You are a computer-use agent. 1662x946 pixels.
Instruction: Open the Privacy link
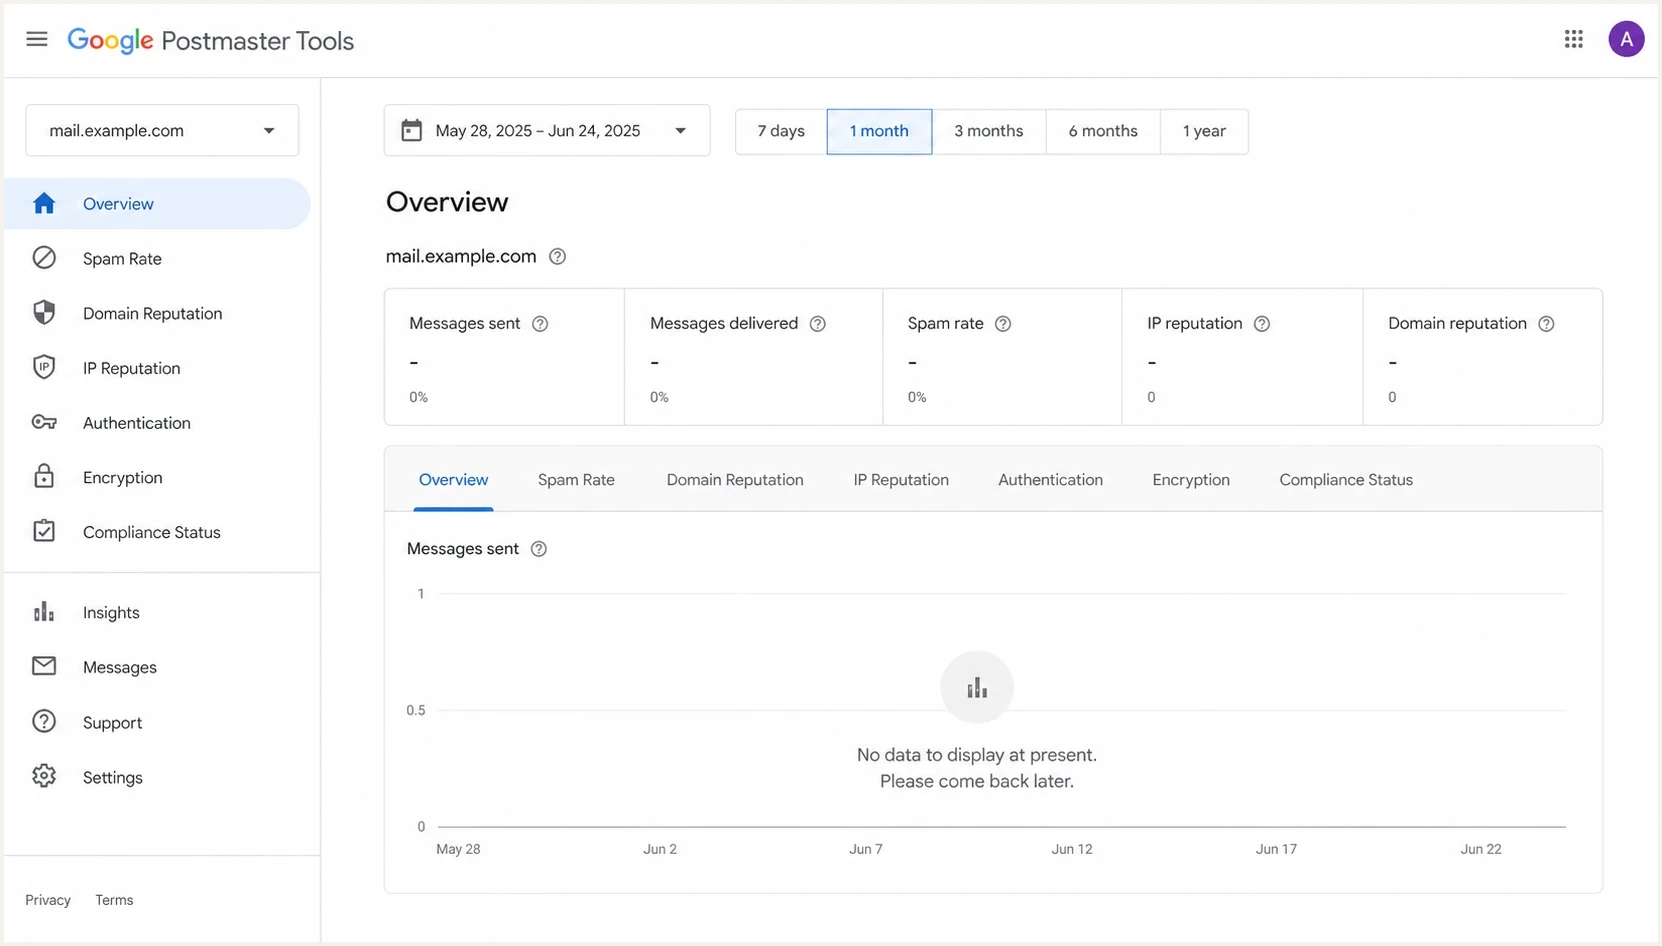(x=48, y=900)
